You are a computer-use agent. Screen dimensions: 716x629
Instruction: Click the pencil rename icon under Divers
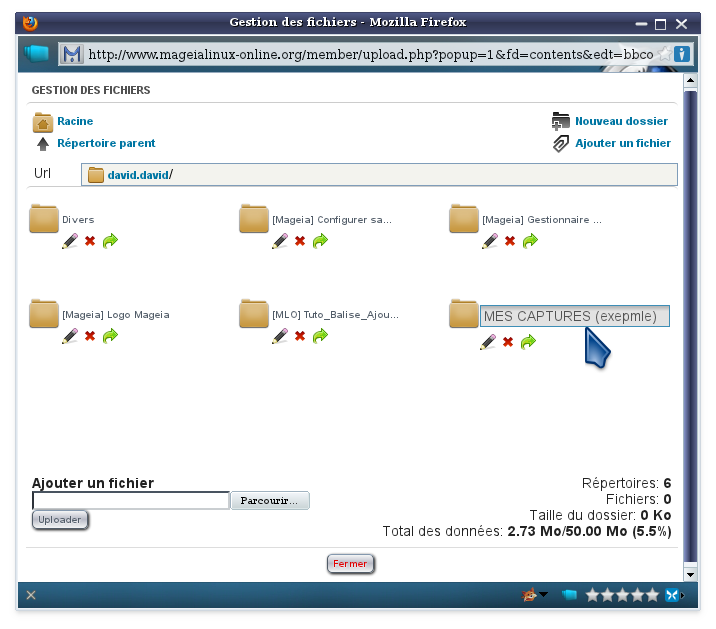pos(70,241)
